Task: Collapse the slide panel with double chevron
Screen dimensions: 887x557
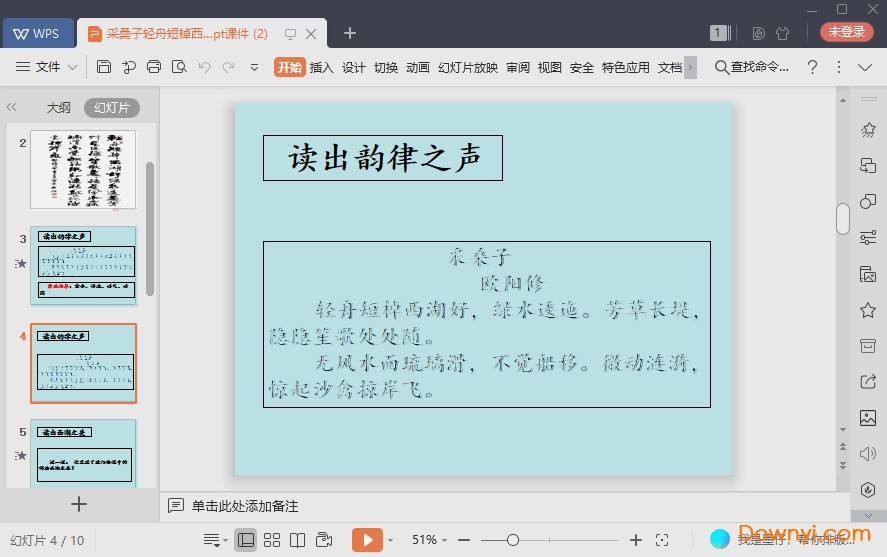Action: point(12,107)
